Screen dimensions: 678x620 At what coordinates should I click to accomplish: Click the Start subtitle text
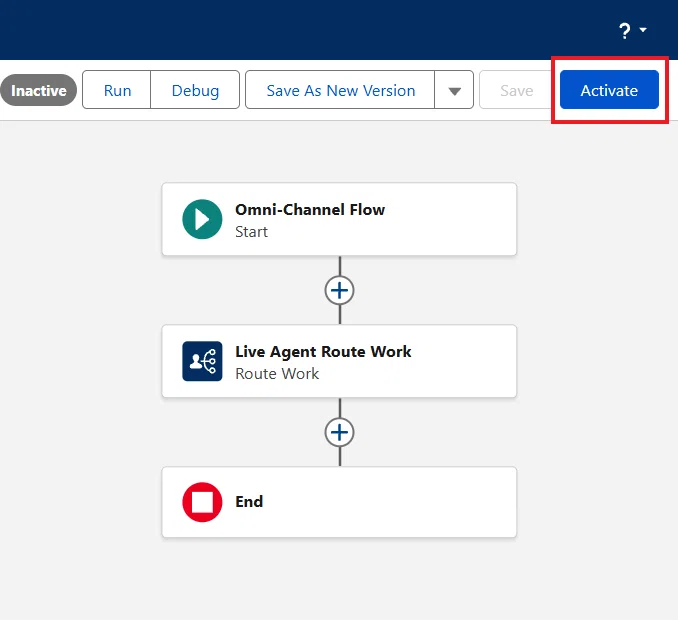[x=251, y=232]
